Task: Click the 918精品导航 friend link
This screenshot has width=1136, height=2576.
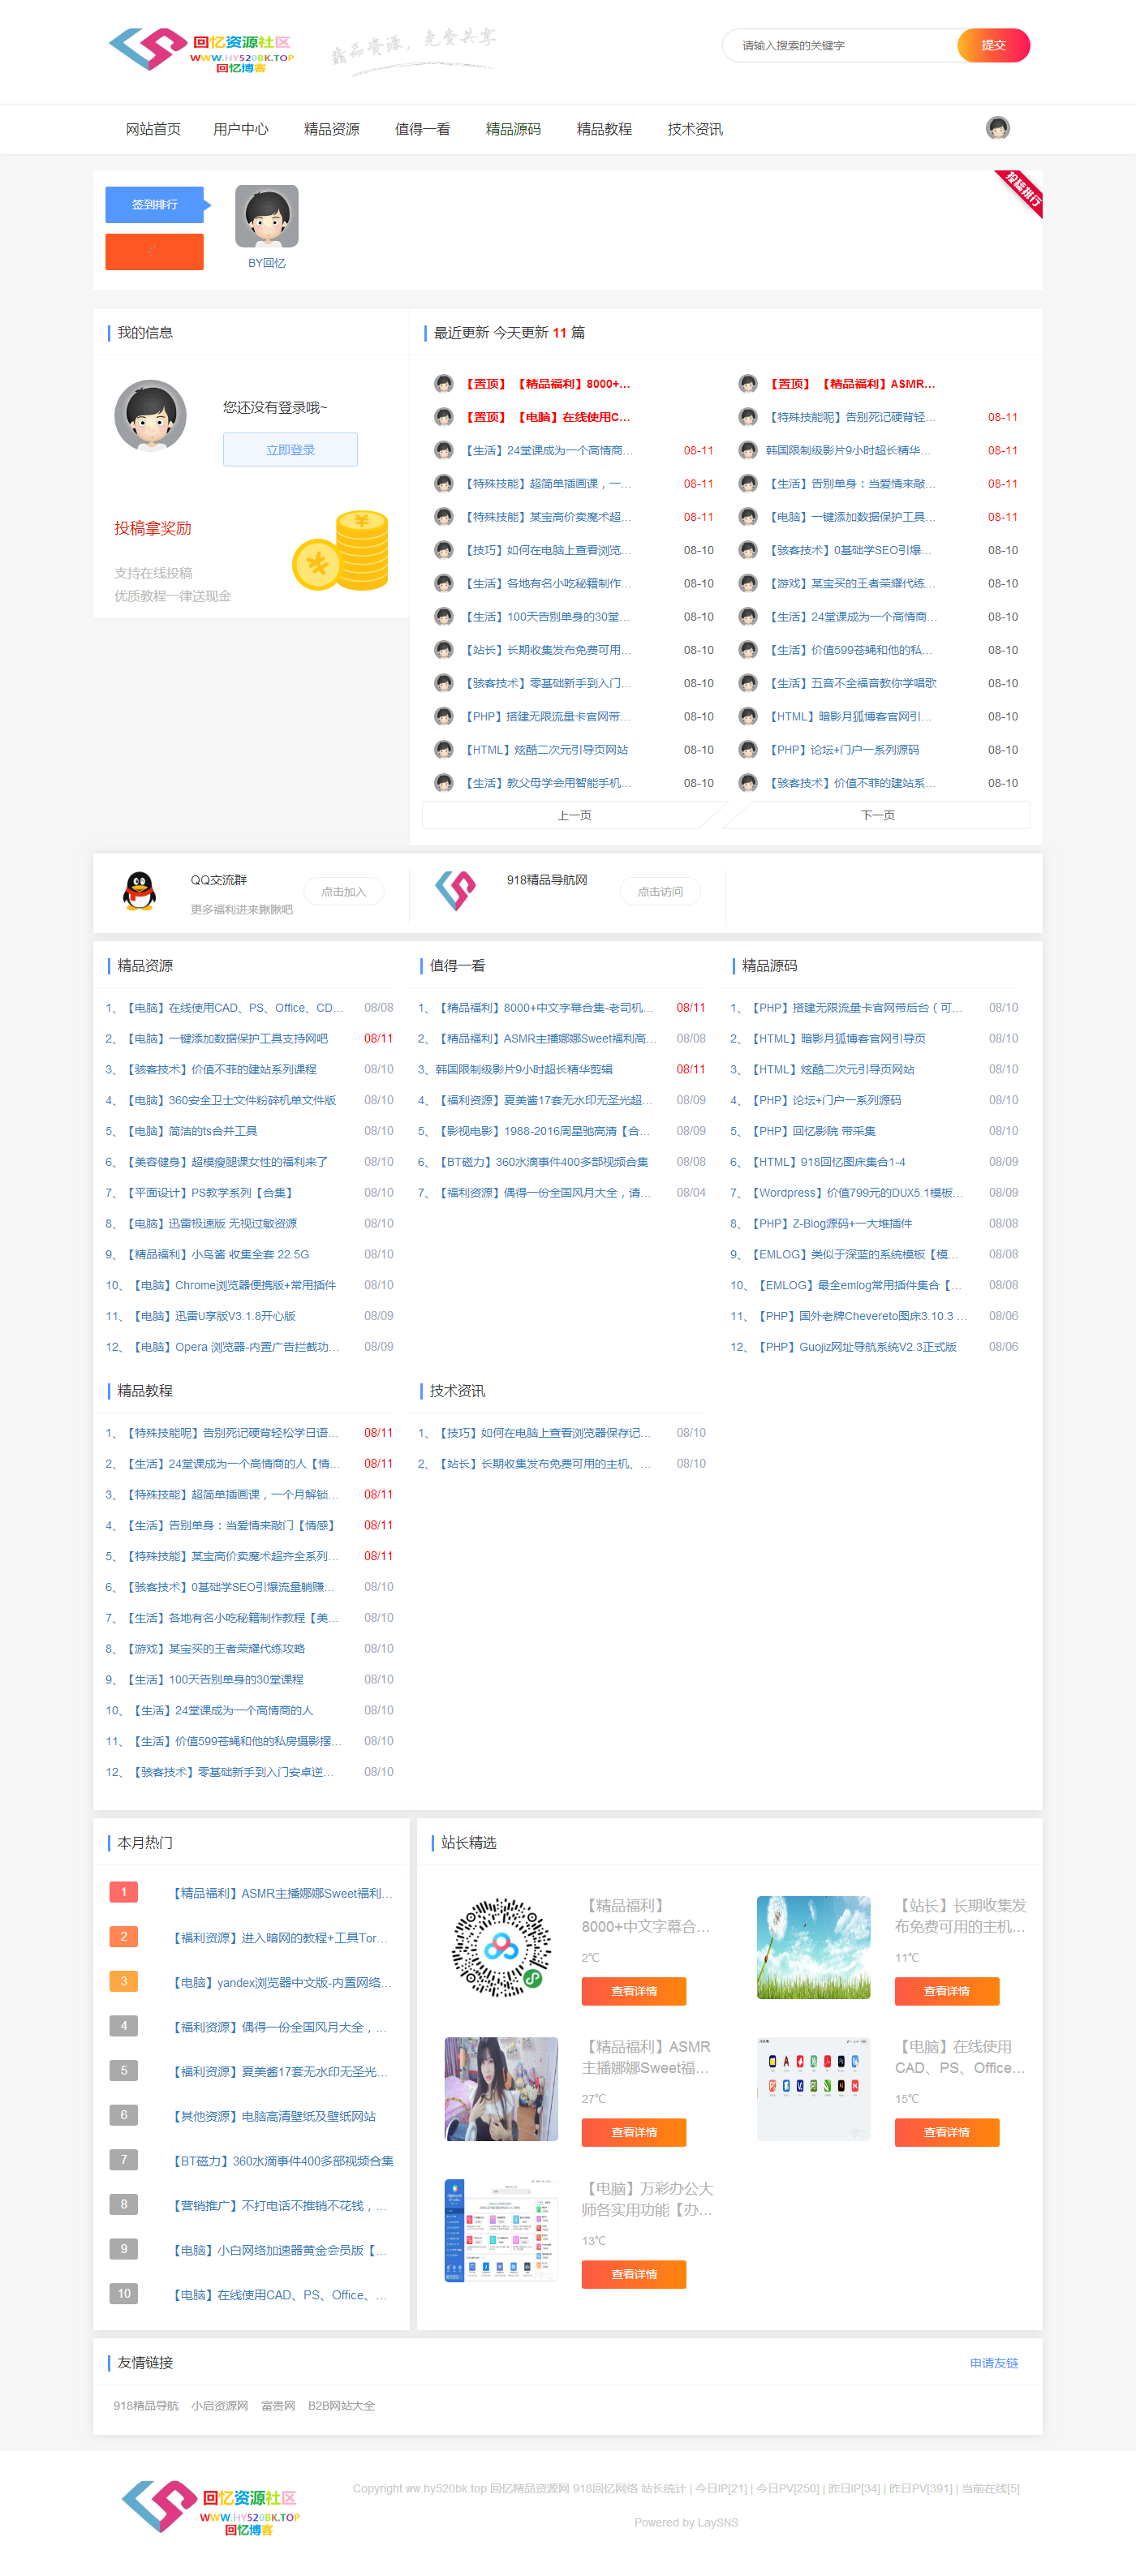Action: click(146, 2406)
